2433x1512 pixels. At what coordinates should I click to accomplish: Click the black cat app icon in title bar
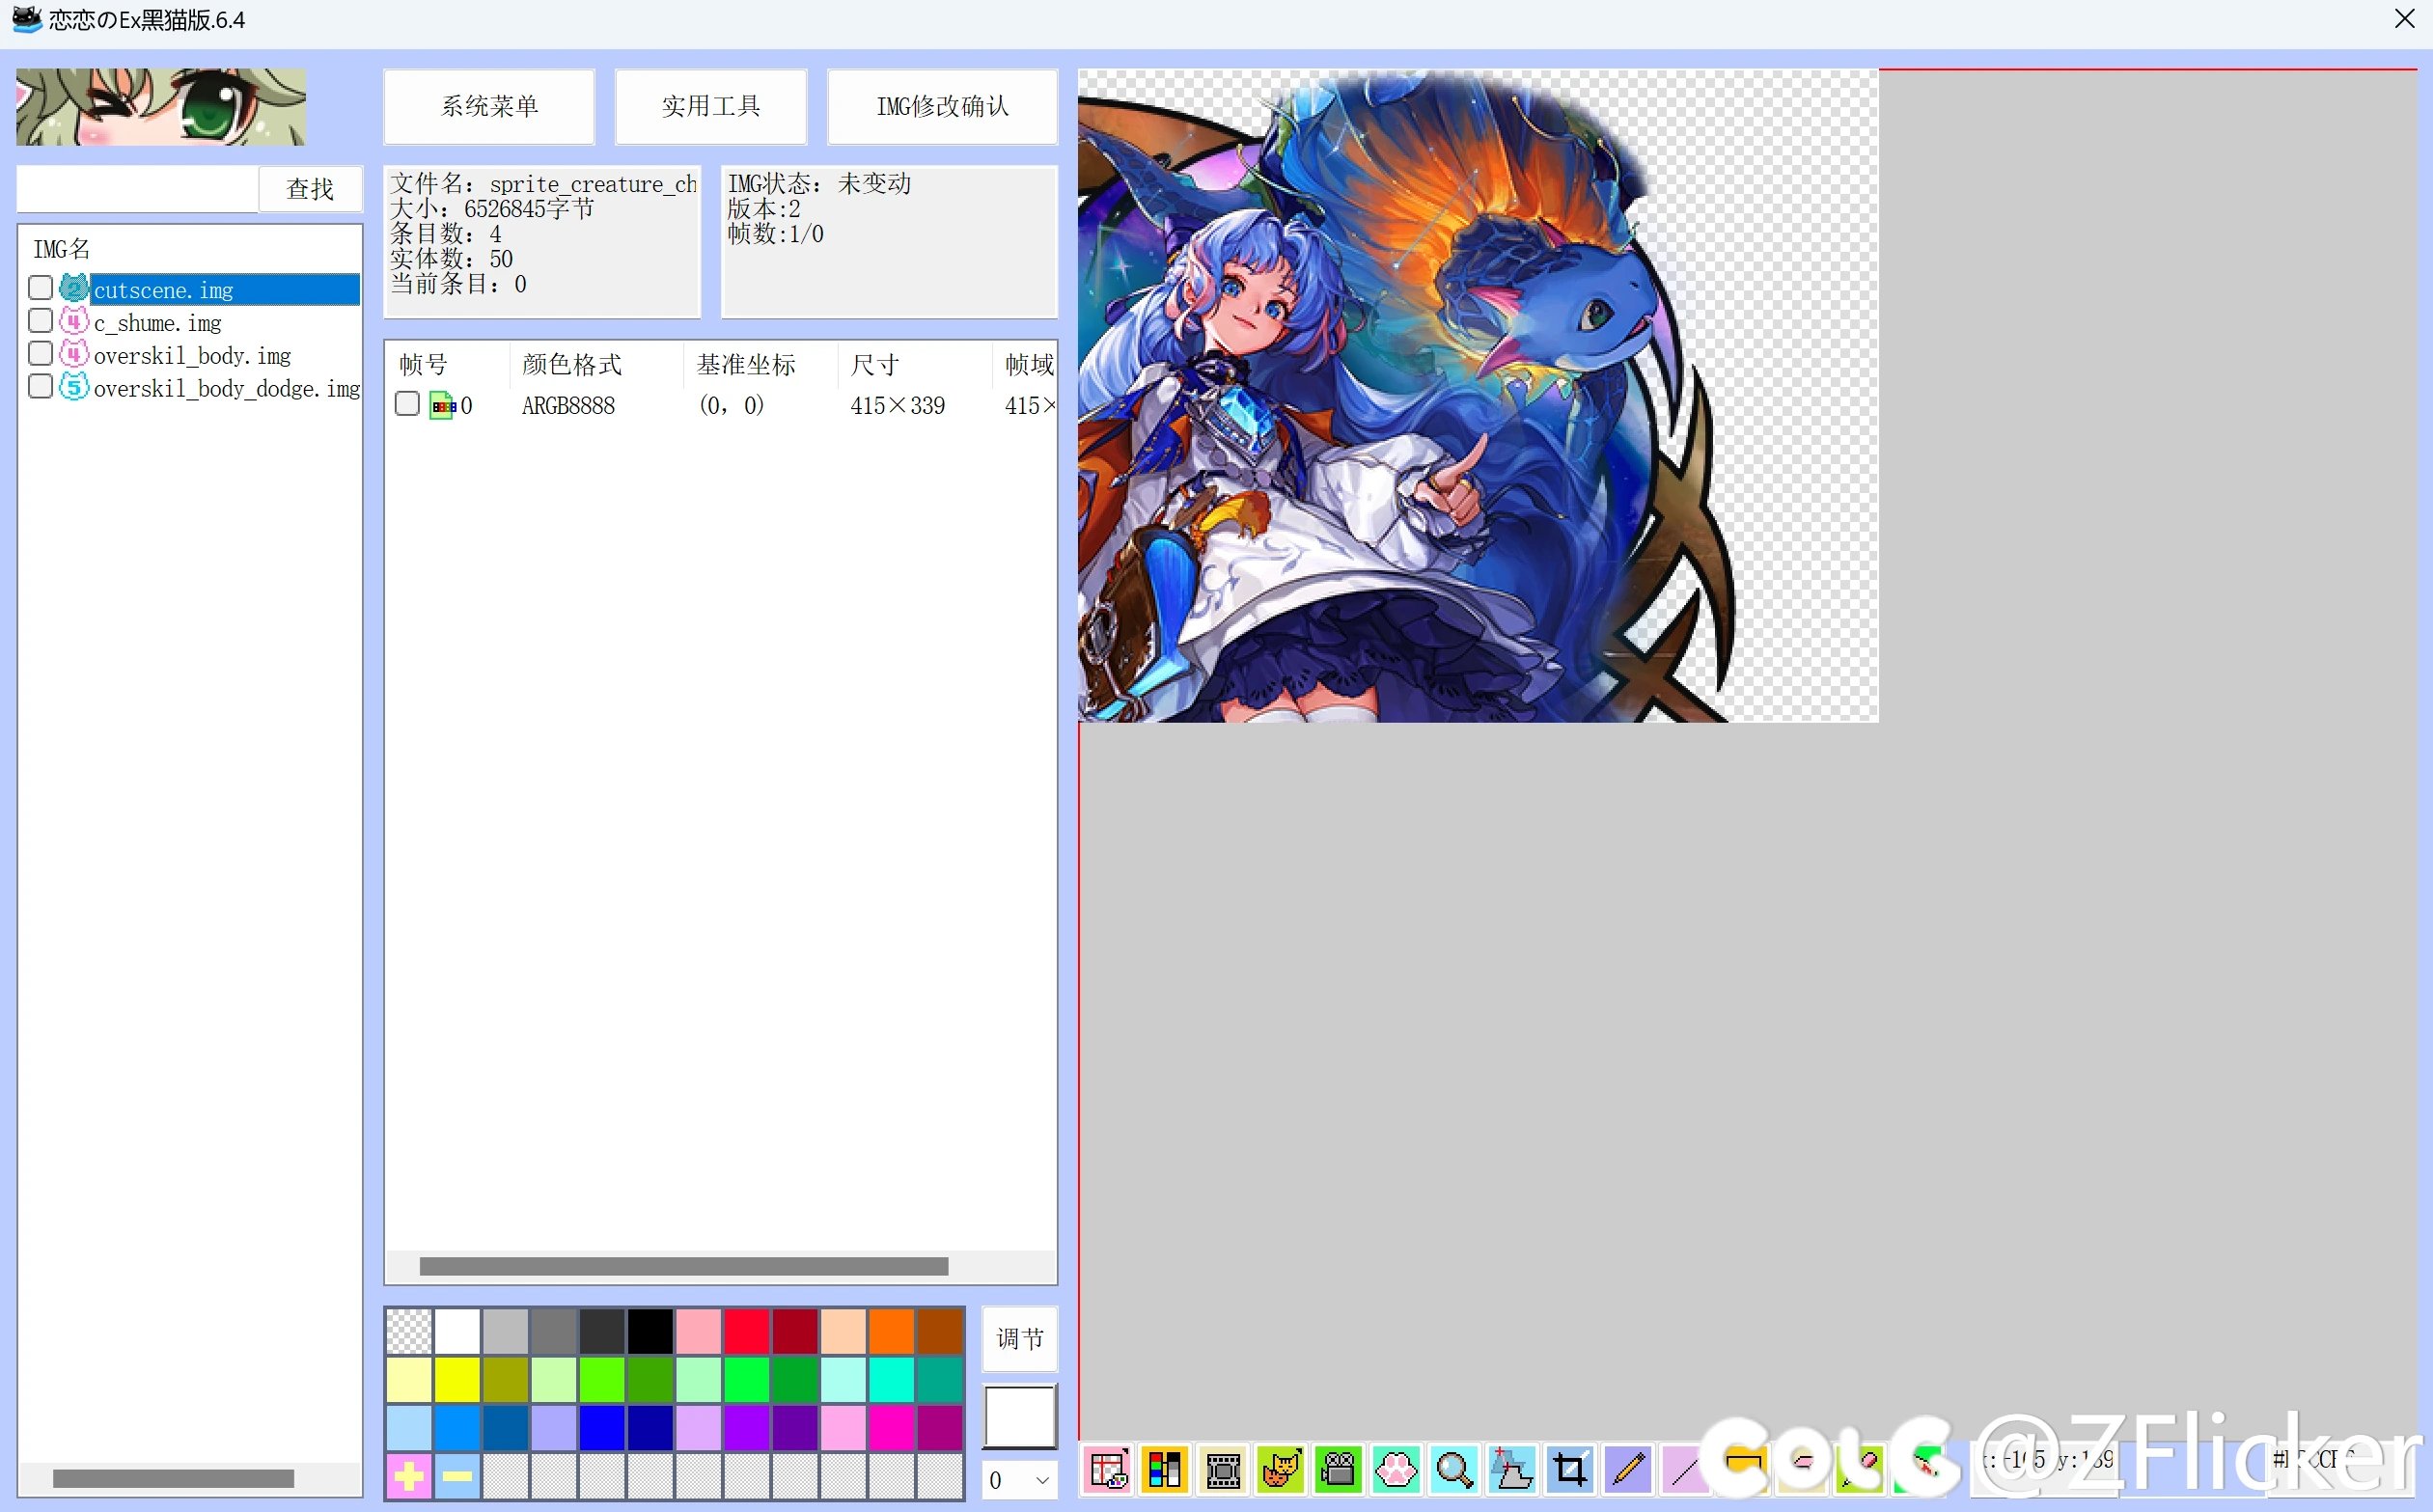(x=27, y=19)
